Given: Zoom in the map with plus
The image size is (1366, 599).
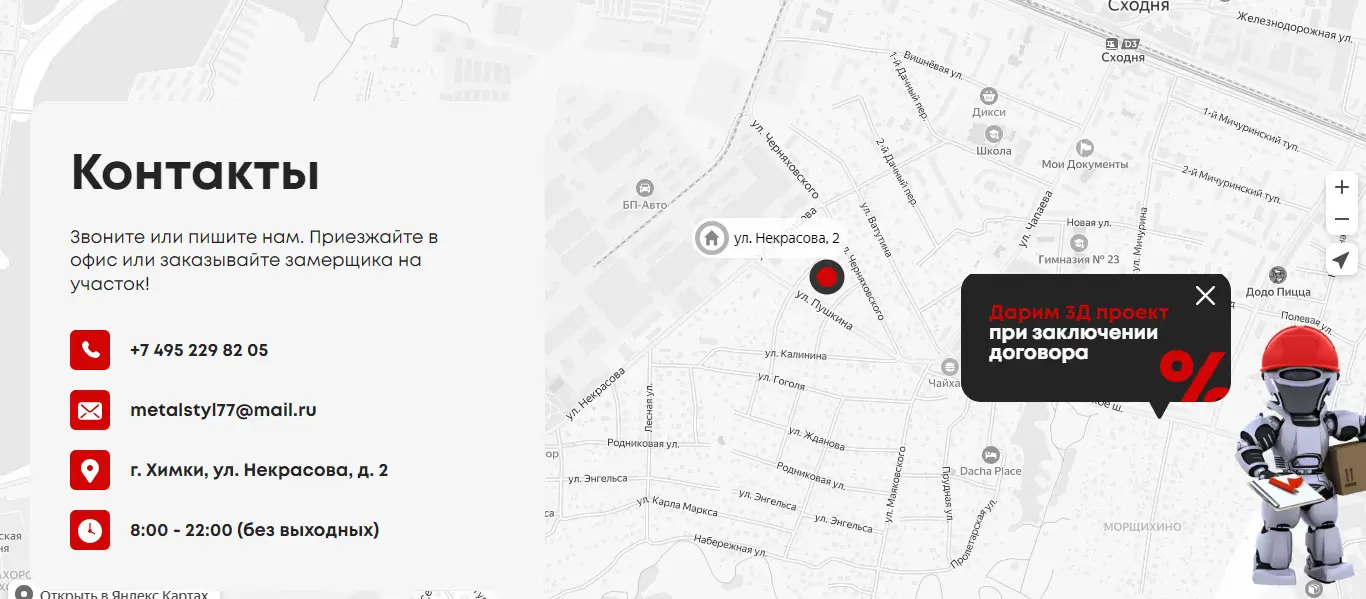Looking at the screenshot, I should (1342, 188).
